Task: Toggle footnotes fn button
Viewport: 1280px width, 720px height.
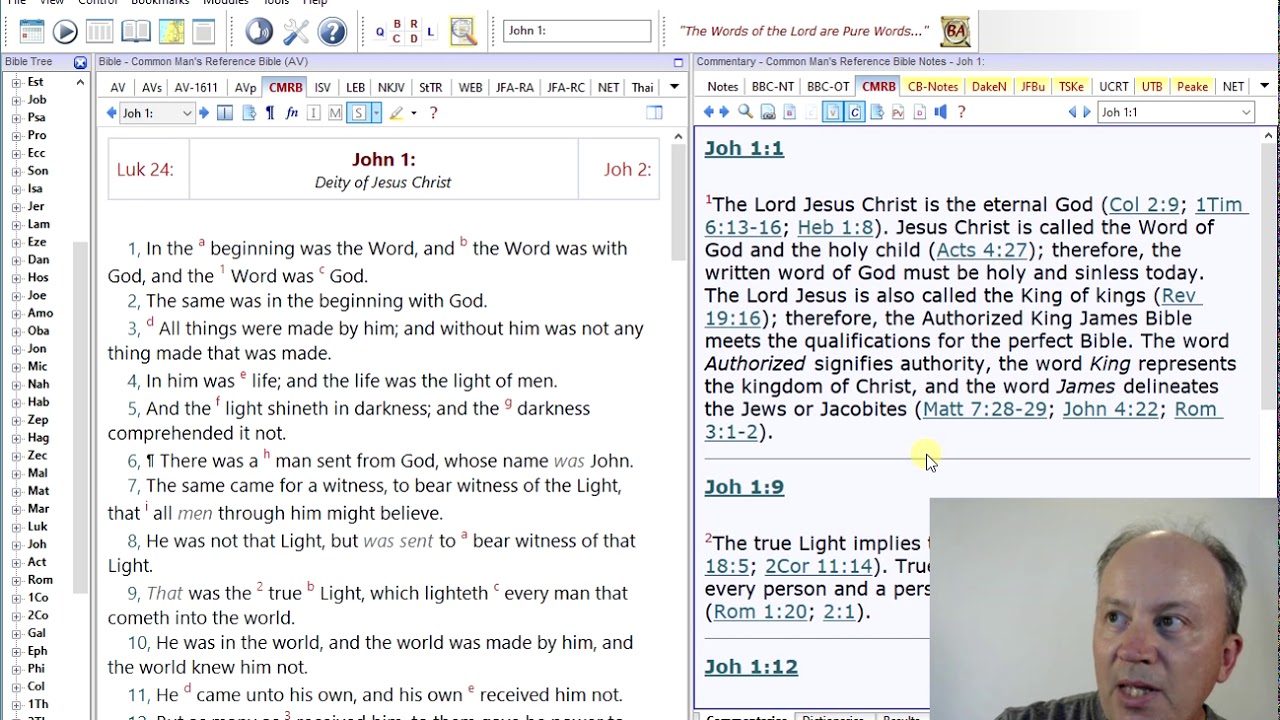Action: pos(291,113)
